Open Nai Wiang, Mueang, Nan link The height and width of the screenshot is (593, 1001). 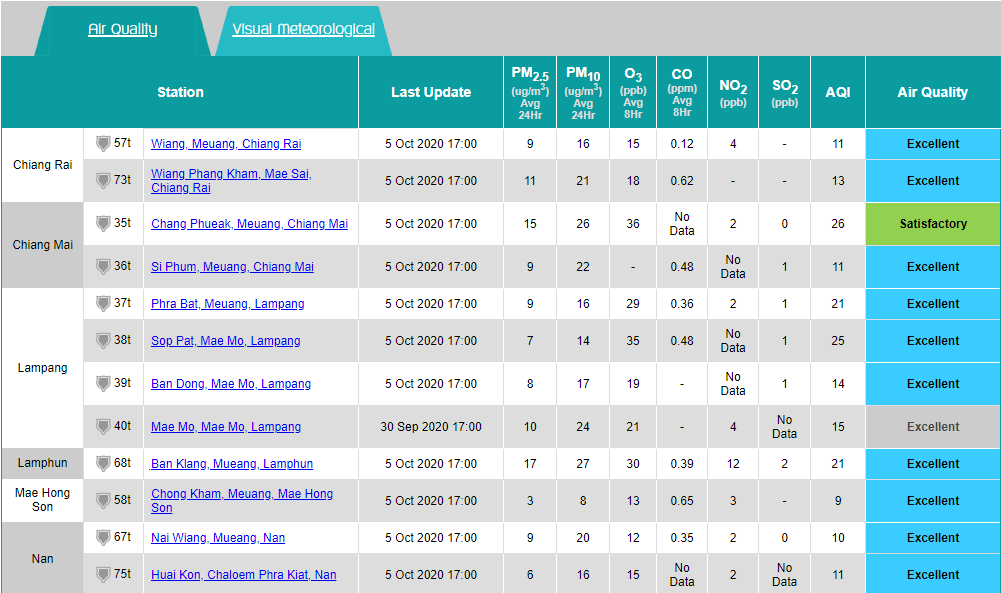point(218,537)
